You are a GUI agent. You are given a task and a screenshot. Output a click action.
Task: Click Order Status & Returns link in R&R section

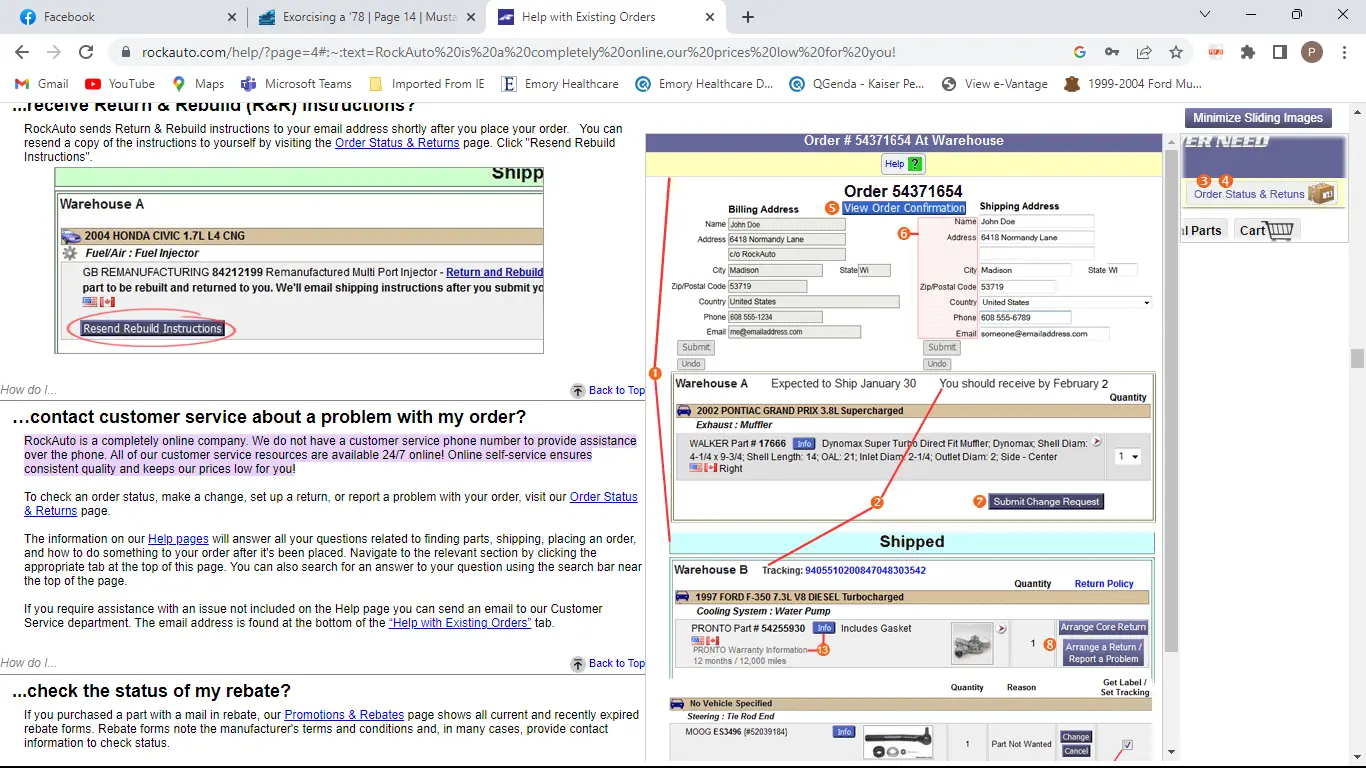click(397, 143)
